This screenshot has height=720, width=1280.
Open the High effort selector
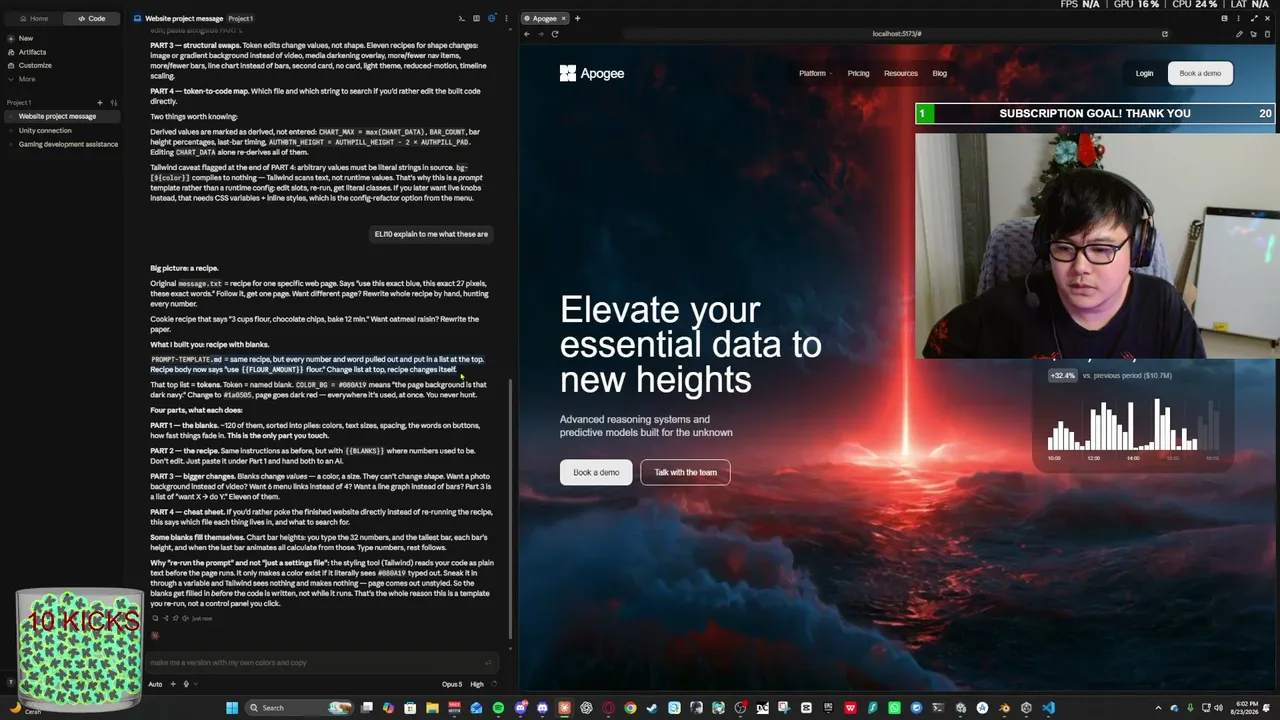coord(477,684)
